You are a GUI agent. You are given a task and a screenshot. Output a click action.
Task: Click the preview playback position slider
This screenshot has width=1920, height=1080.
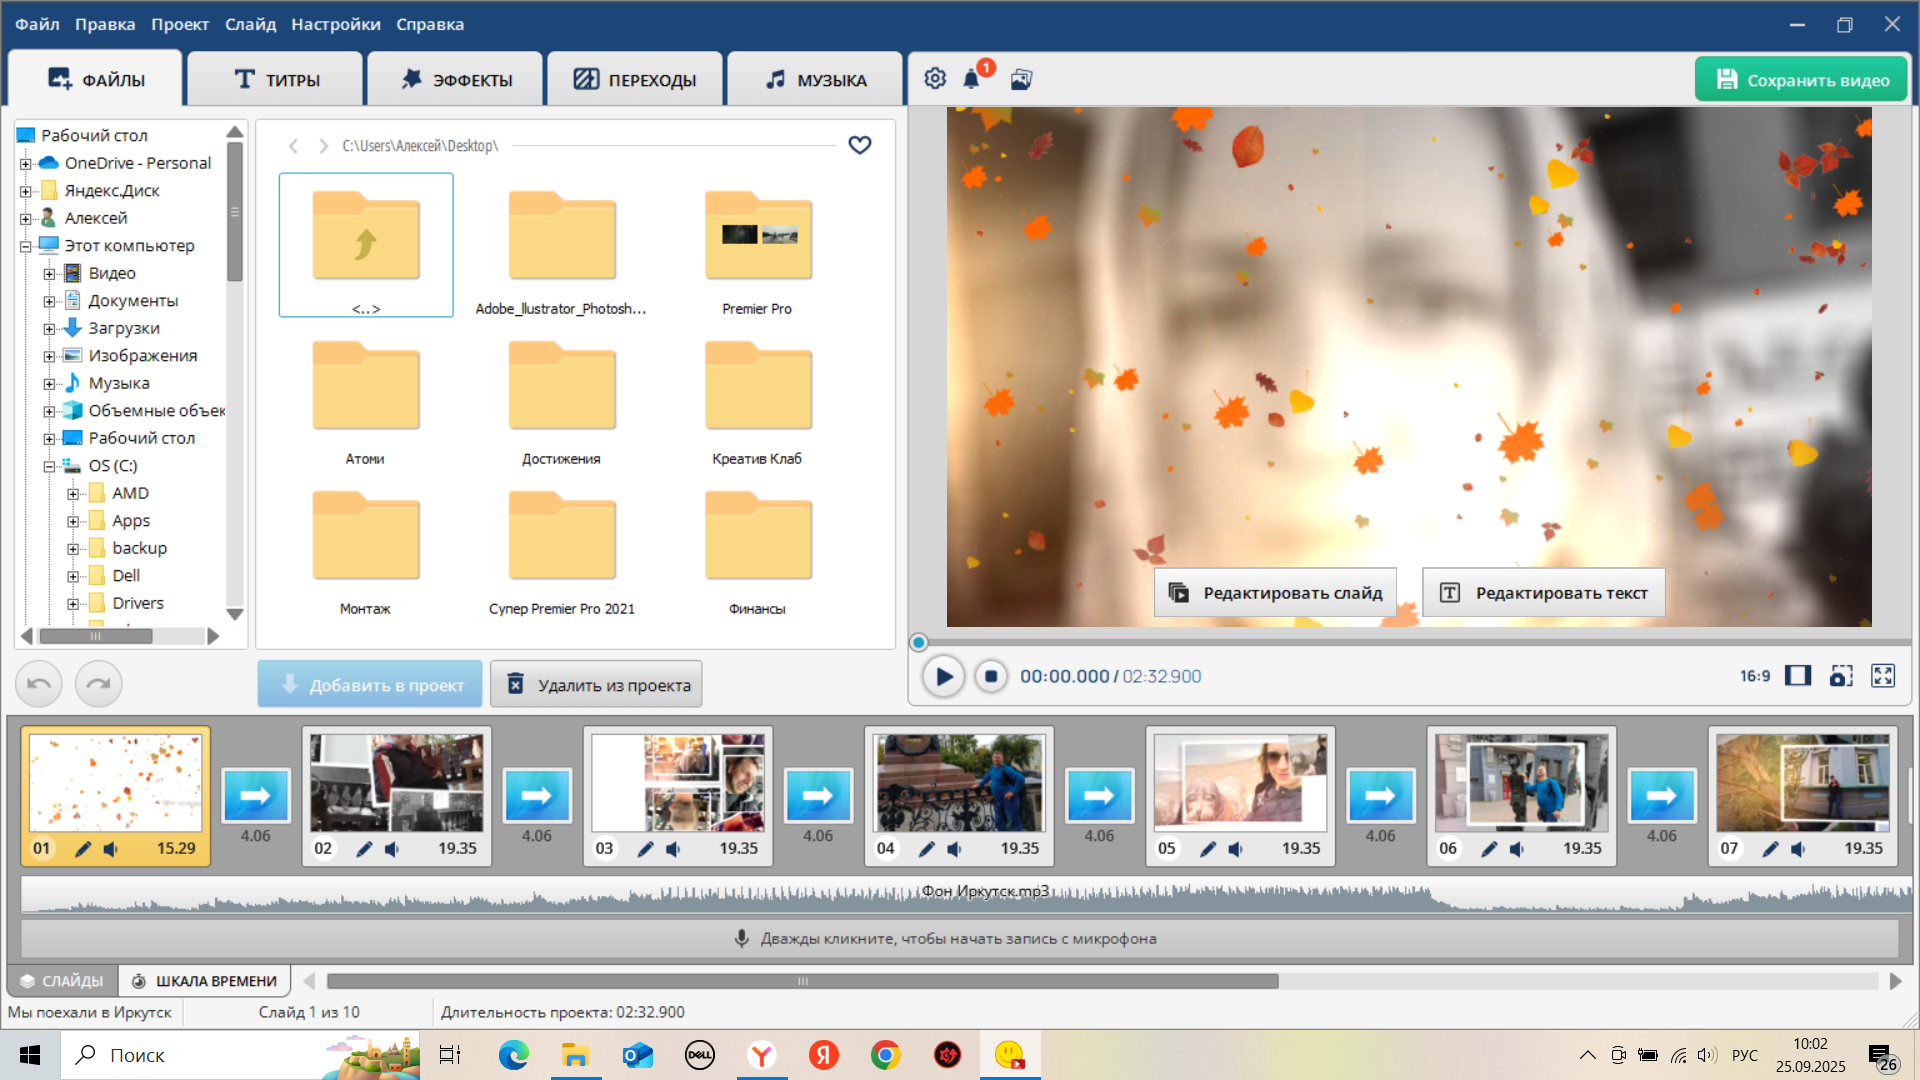[919, 643]
